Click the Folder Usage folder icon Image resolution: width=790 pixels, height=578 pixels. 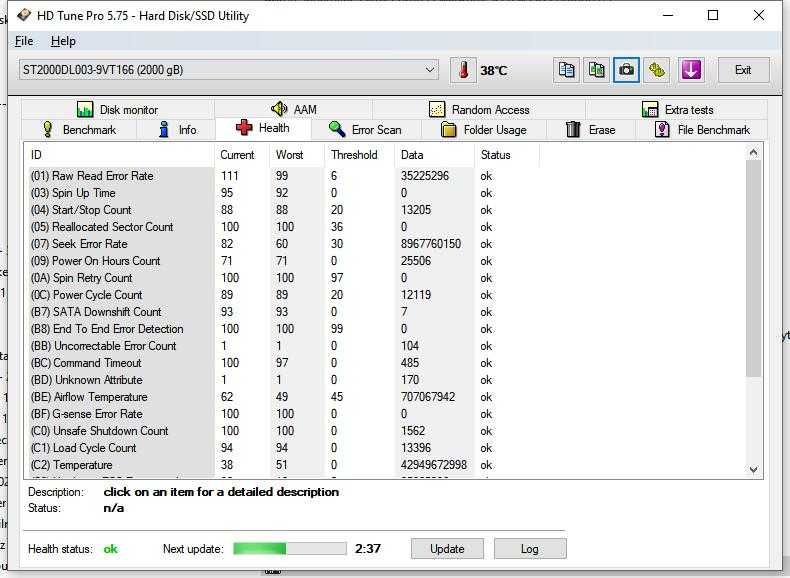tap(448, 130)
